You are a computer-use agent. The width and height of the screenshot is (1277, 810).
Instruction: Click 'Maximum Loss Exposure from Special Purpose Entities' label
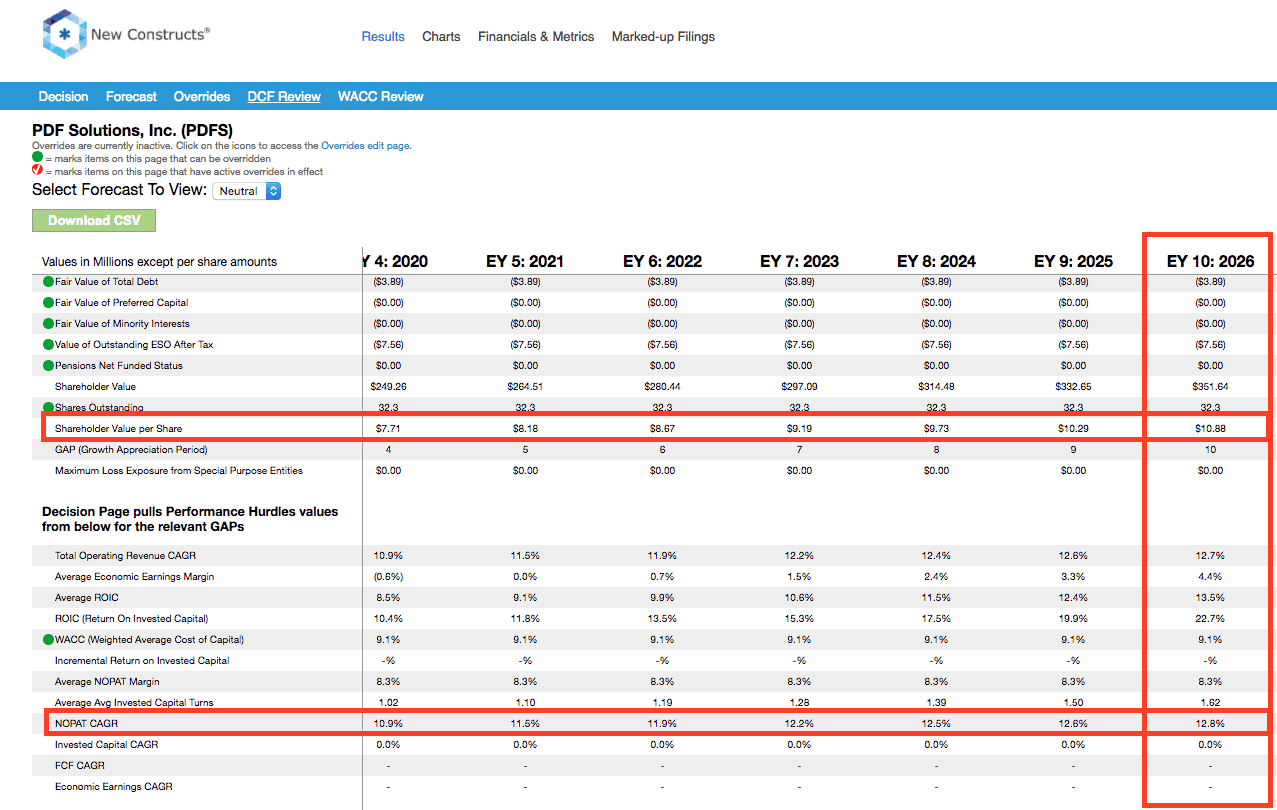tap(179, 471)
